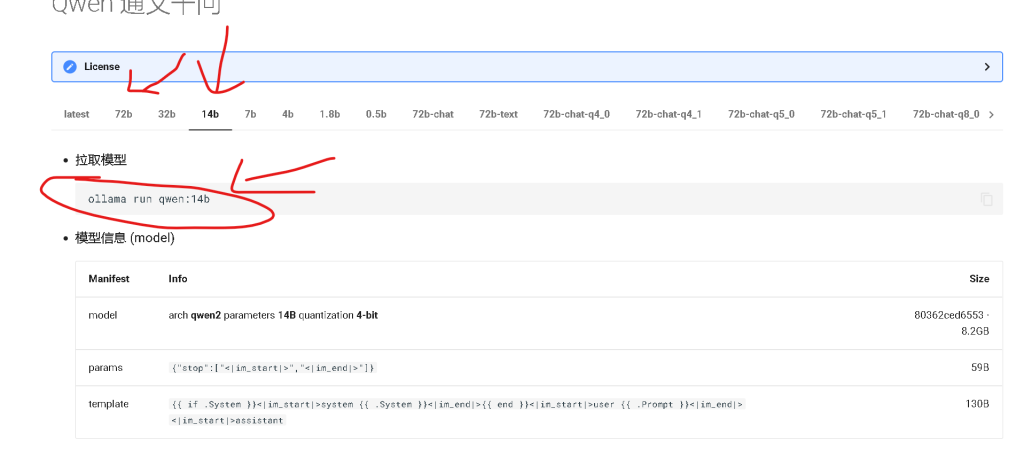Select the 14b tab

pos(210,114)
